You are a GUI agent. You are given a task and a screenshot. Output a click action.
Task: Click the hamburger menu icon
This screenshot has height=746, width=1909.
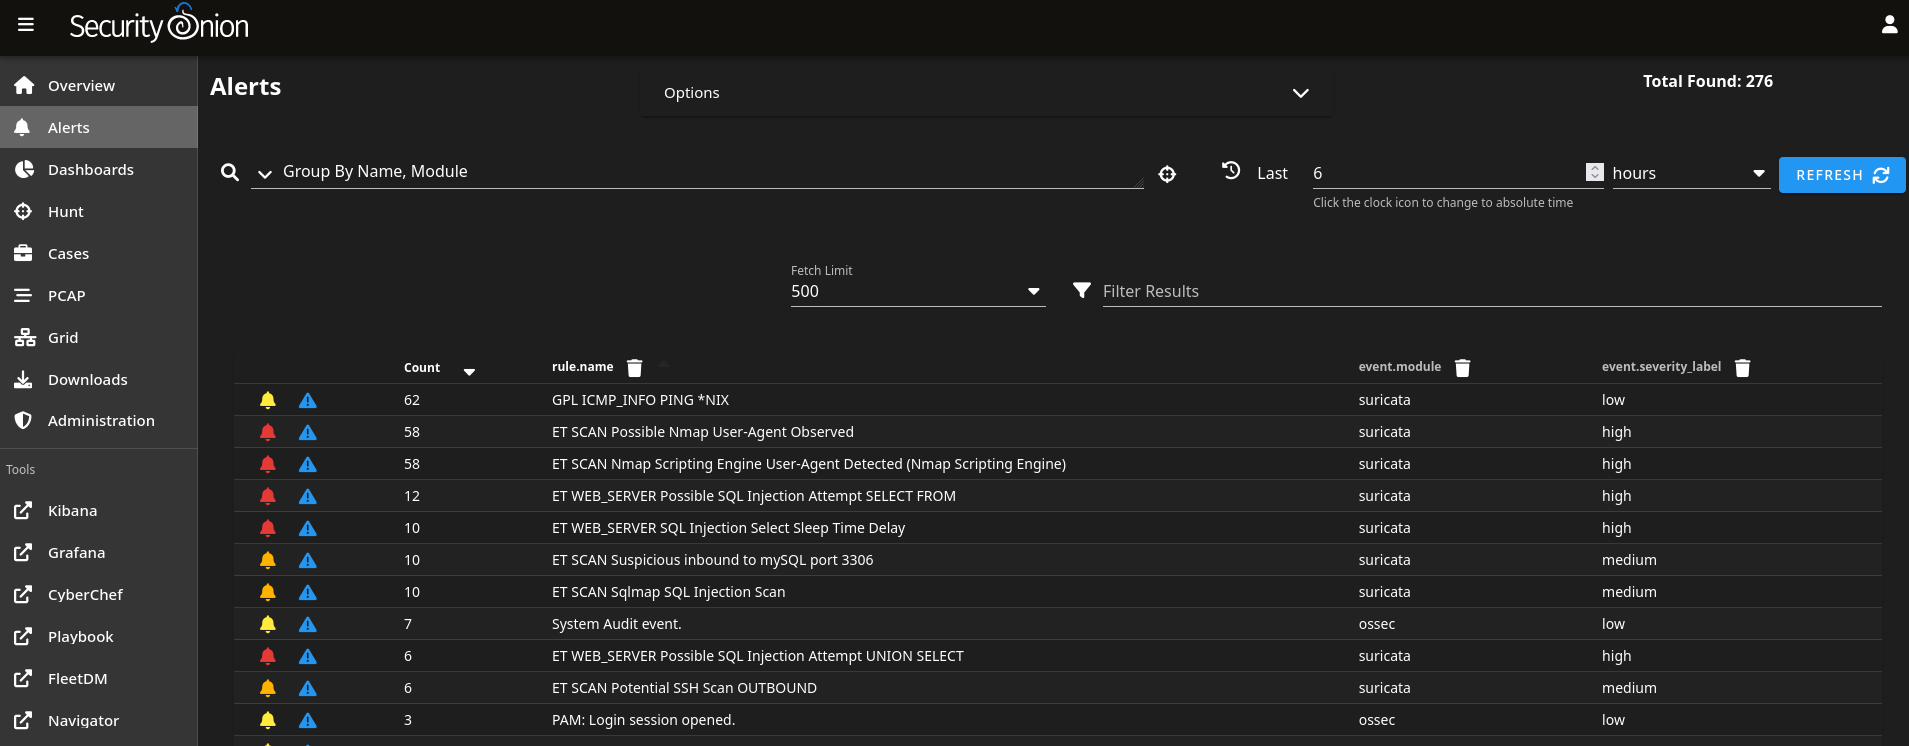pos(26,25)
